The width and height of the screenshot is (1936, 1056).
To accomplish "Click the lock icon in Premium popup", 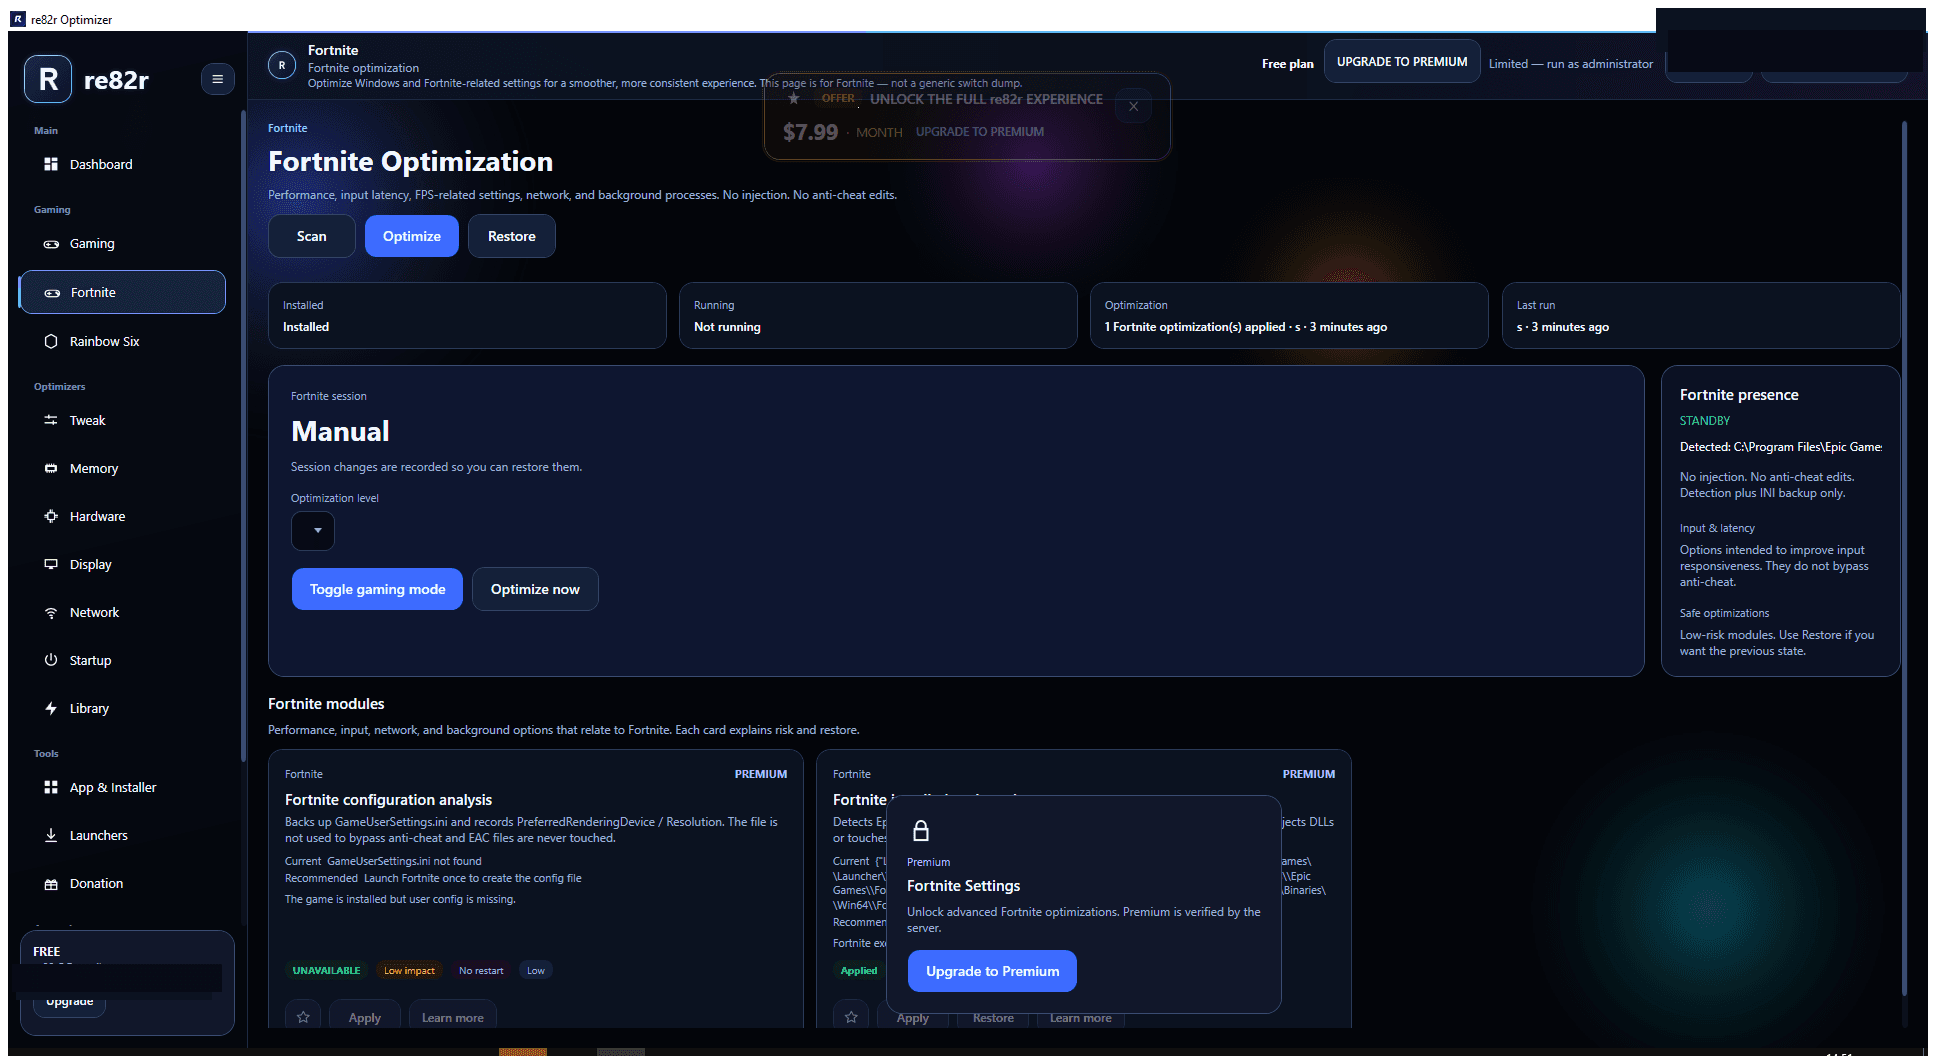I will pyautogui.click(x=921, y=831).
